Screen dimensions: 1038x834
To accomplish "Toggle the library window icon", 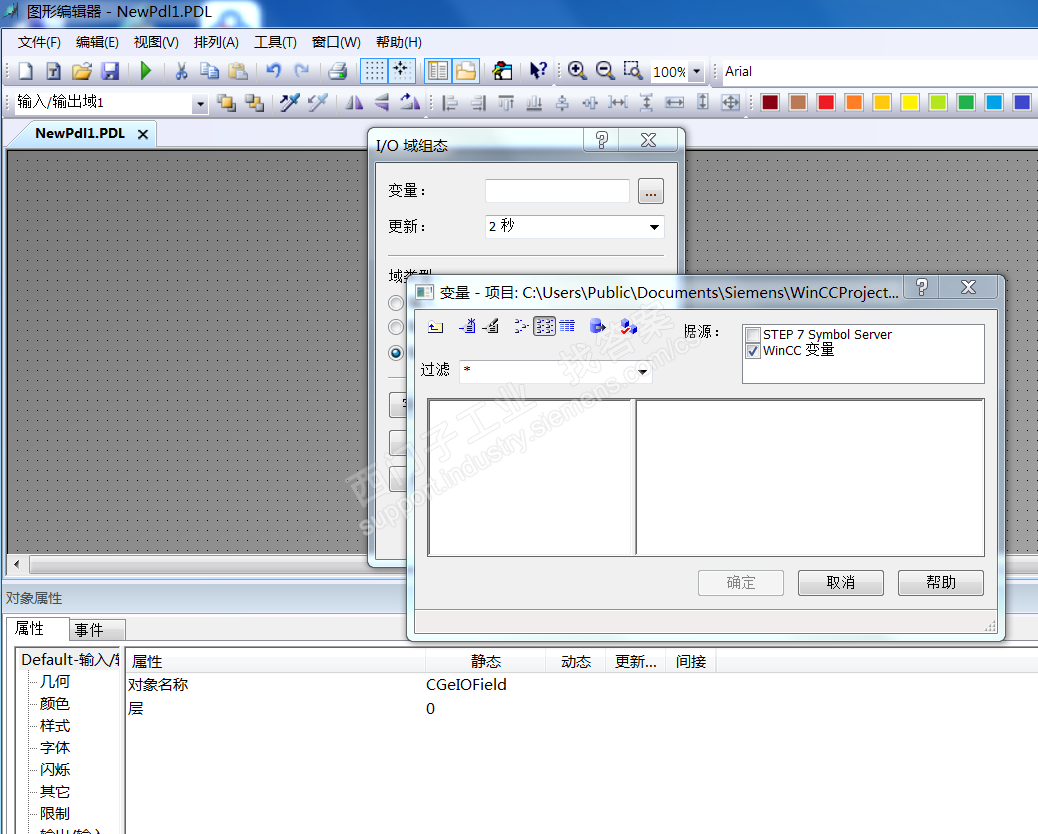I will pyautogui.click(x=466, y=71).
